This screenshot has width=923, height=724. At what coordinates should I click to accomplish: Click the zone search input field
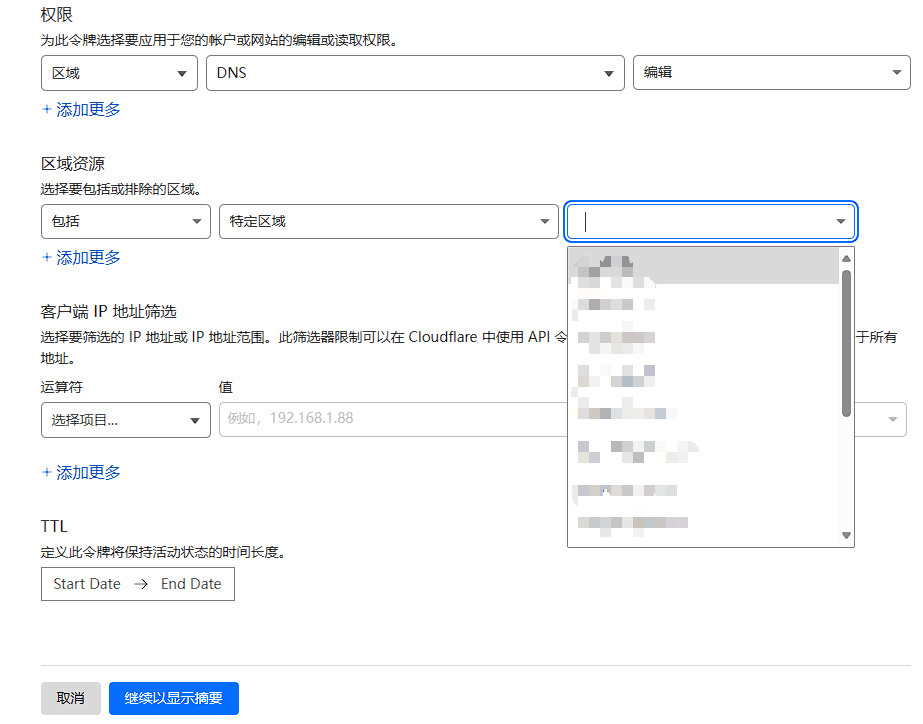700,221
